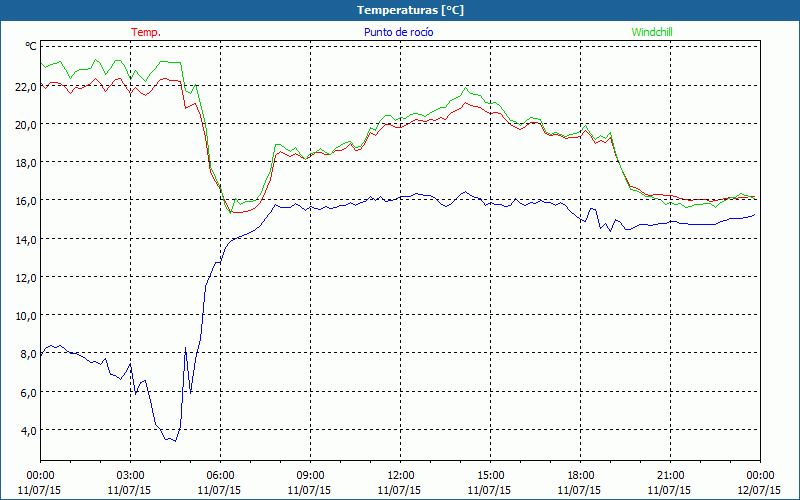The height and width of the screenshot is (500, 800).
Task: Click the 6,0 y-axis value
Action: [28, 392]
